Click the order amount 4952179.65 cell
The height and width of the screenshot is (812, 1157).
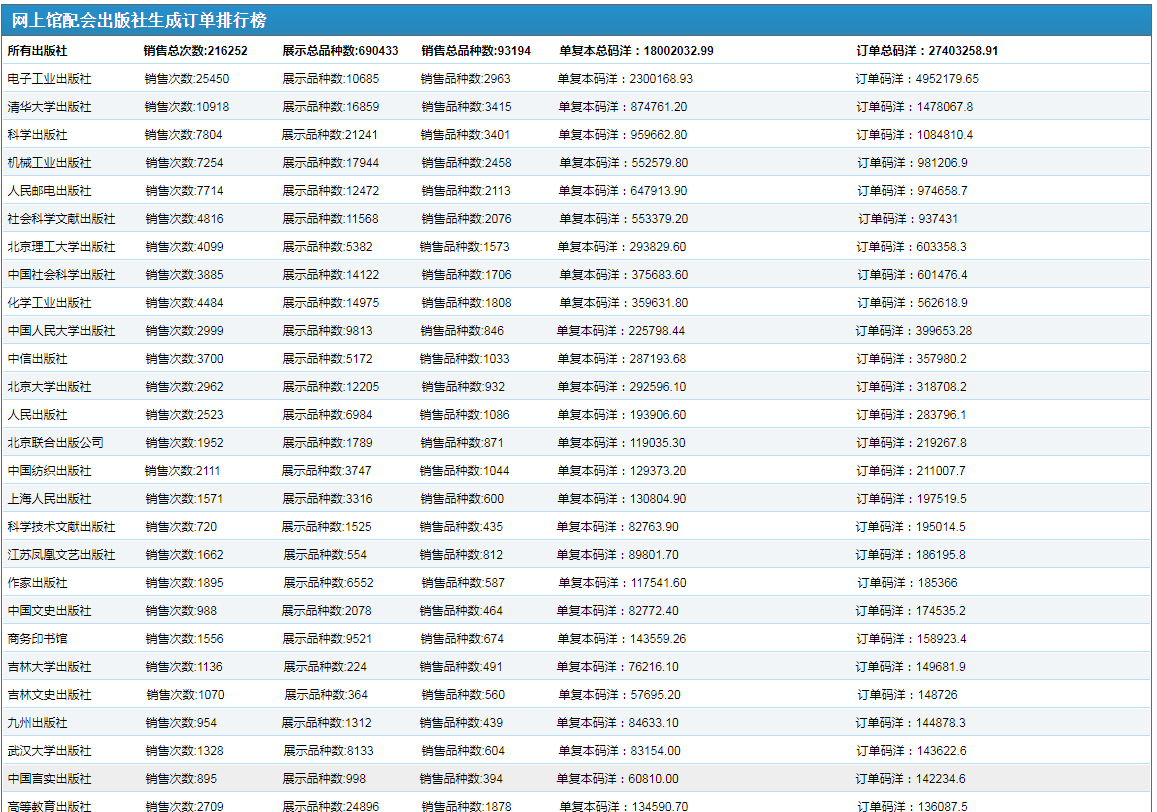[x=917, y=79]
